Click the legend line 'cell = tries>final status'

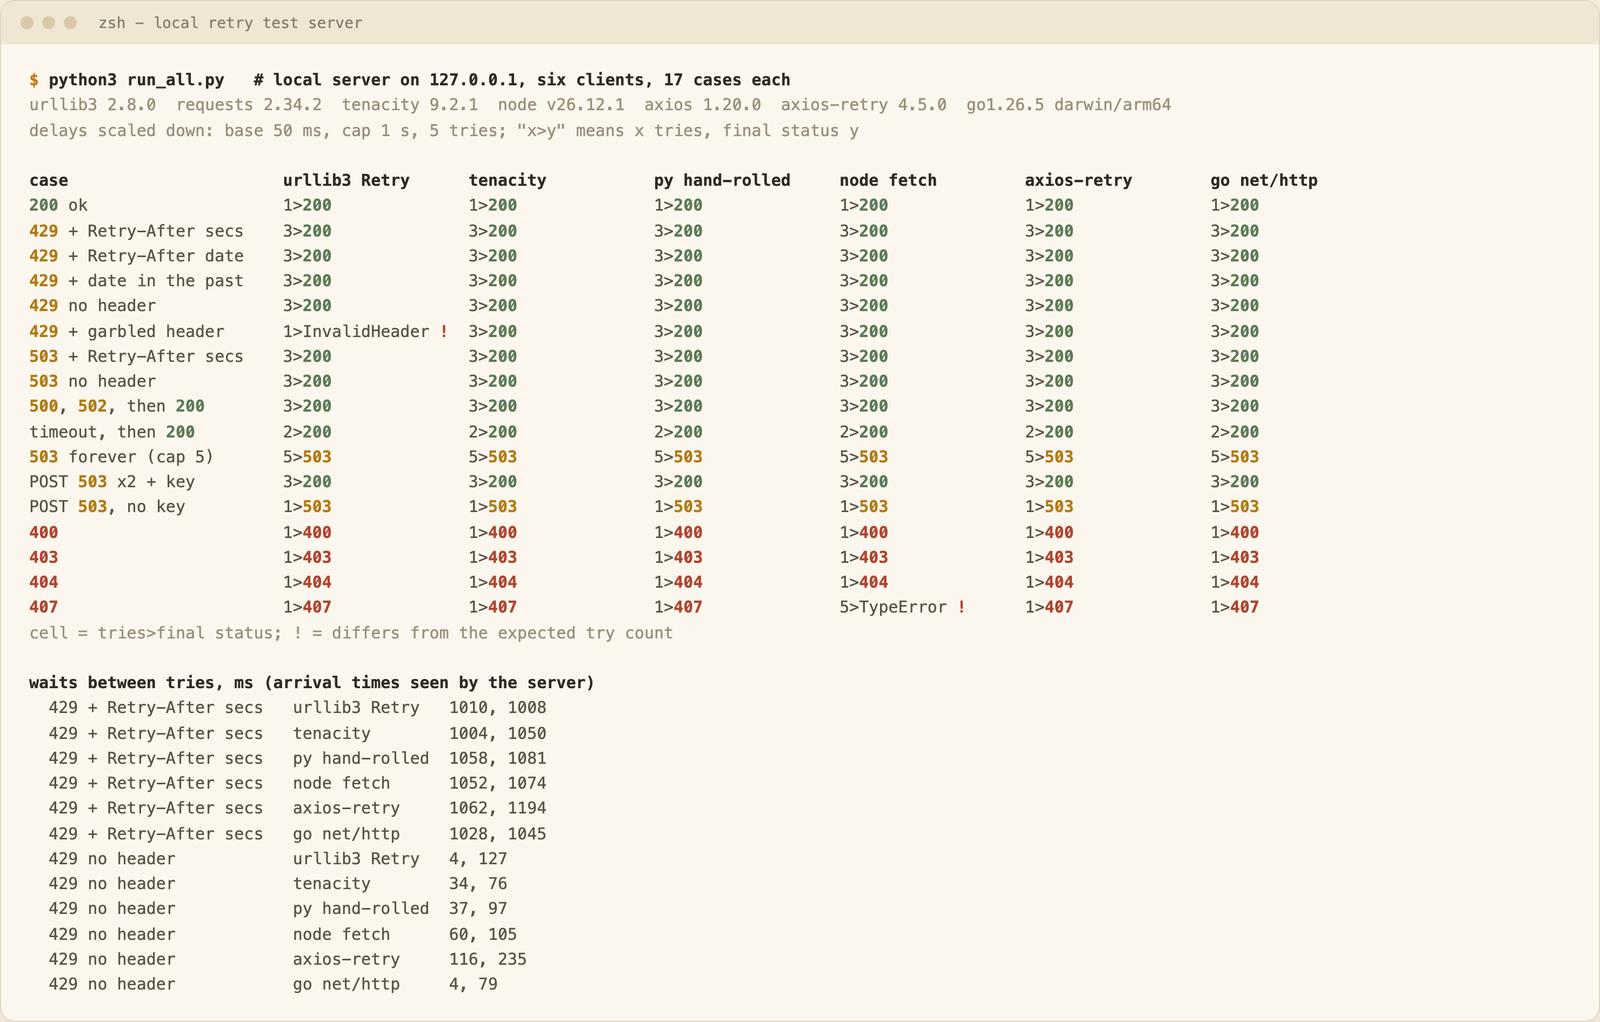pyautogui.click(x=351, y=633)
